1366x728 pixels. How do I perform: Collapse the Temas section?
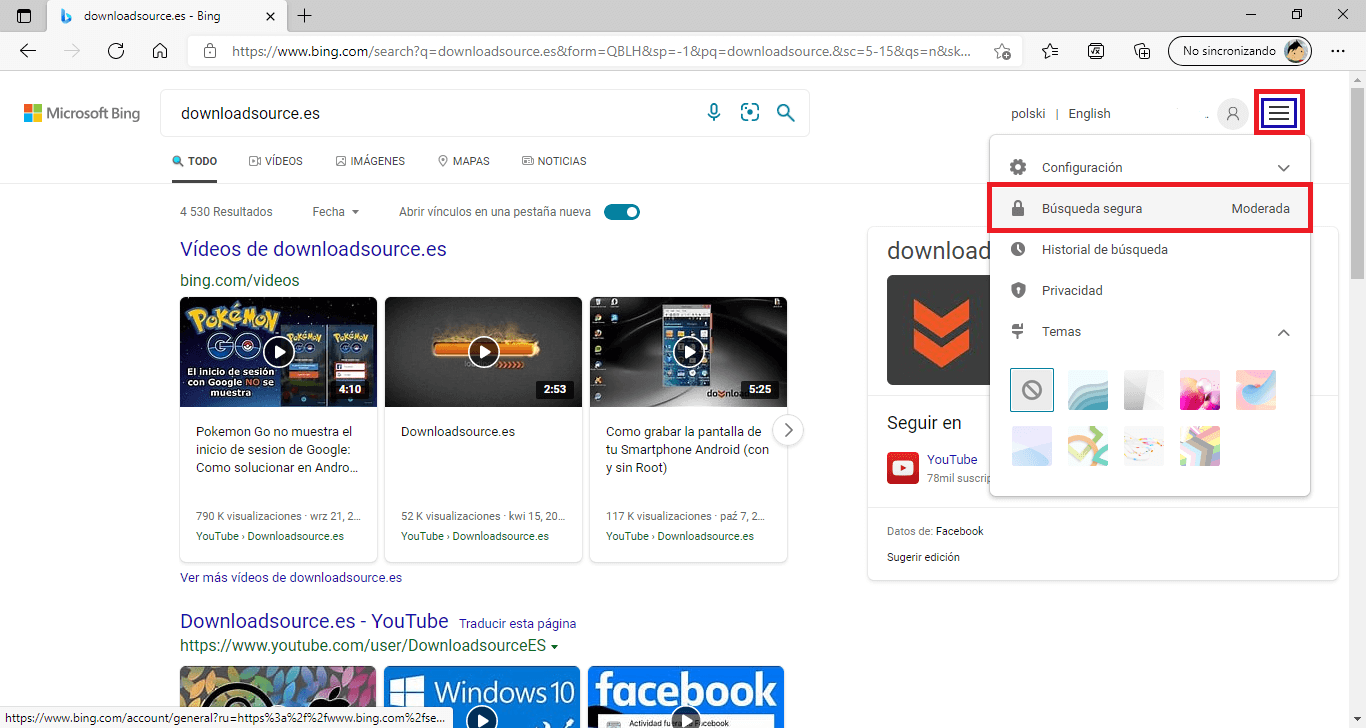click(x=1284, y=332)
